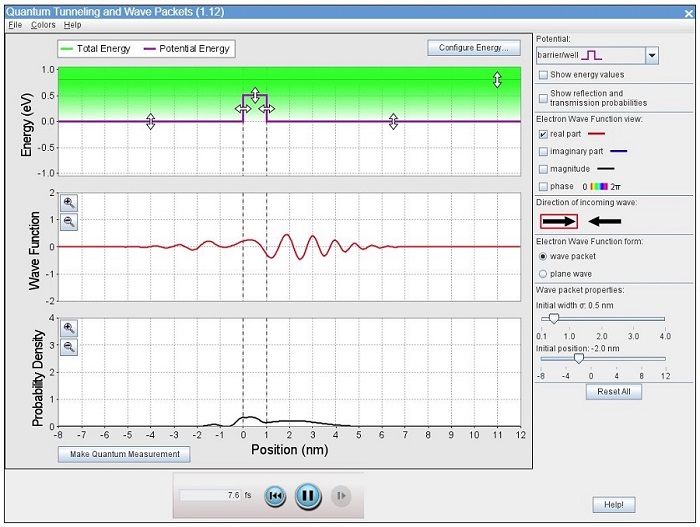
Task: Restart the simulation with the rewind button
Action: click(275, 496)
